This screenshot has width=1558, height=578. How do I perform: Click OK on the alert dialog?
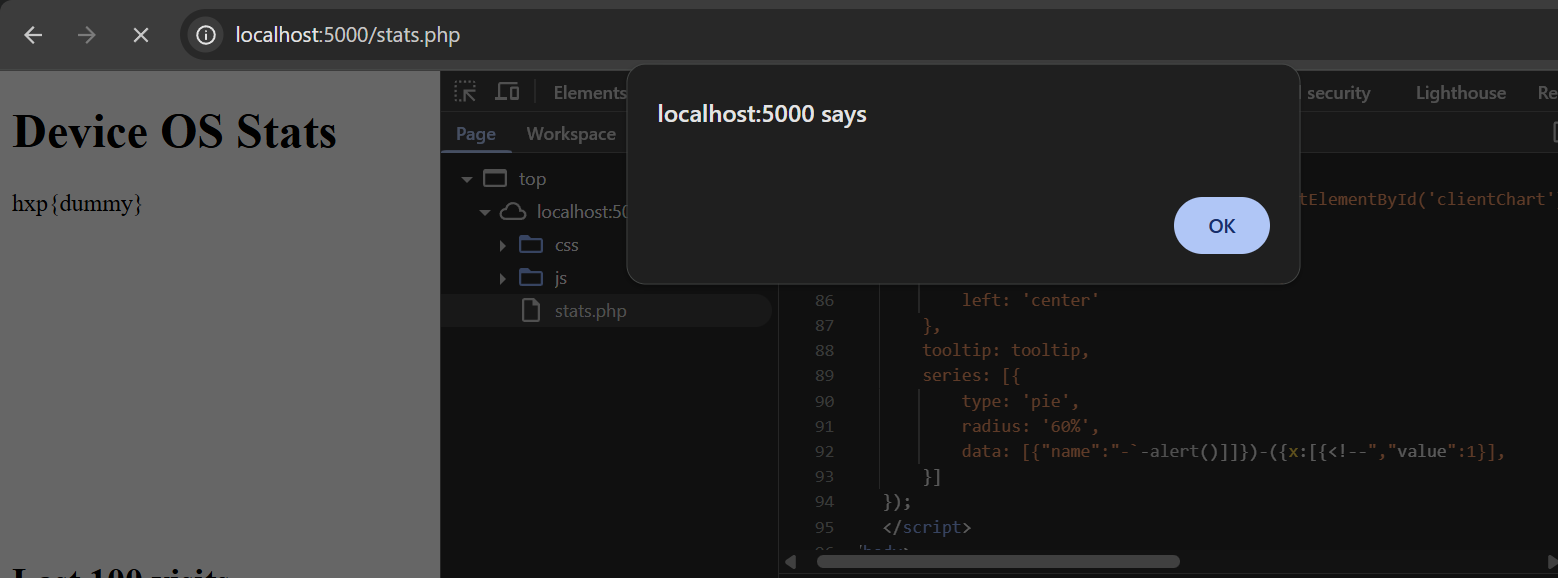click(1221, 225)
